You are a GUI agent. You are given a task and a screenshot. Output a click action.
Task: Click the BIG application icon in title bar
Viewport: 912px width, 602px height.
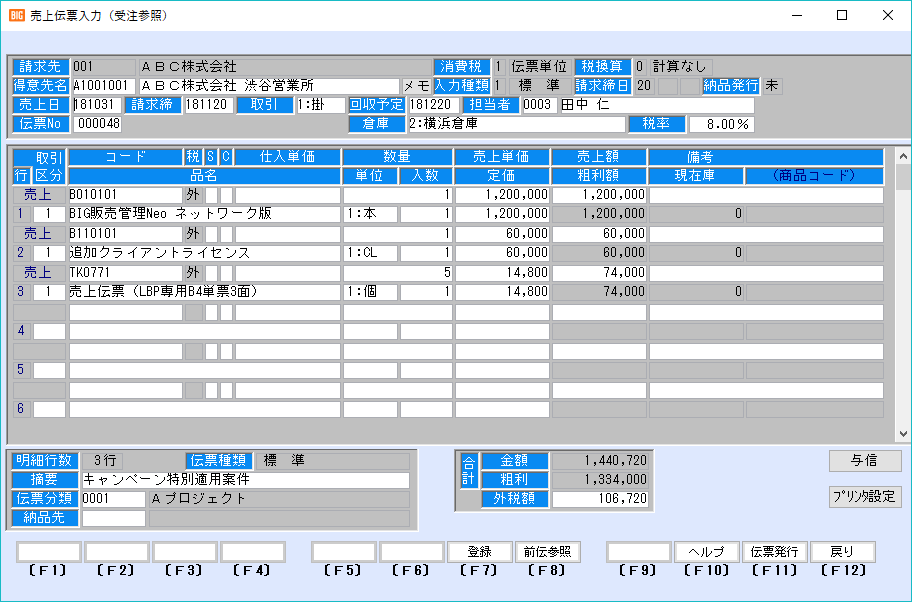point(16,15)
